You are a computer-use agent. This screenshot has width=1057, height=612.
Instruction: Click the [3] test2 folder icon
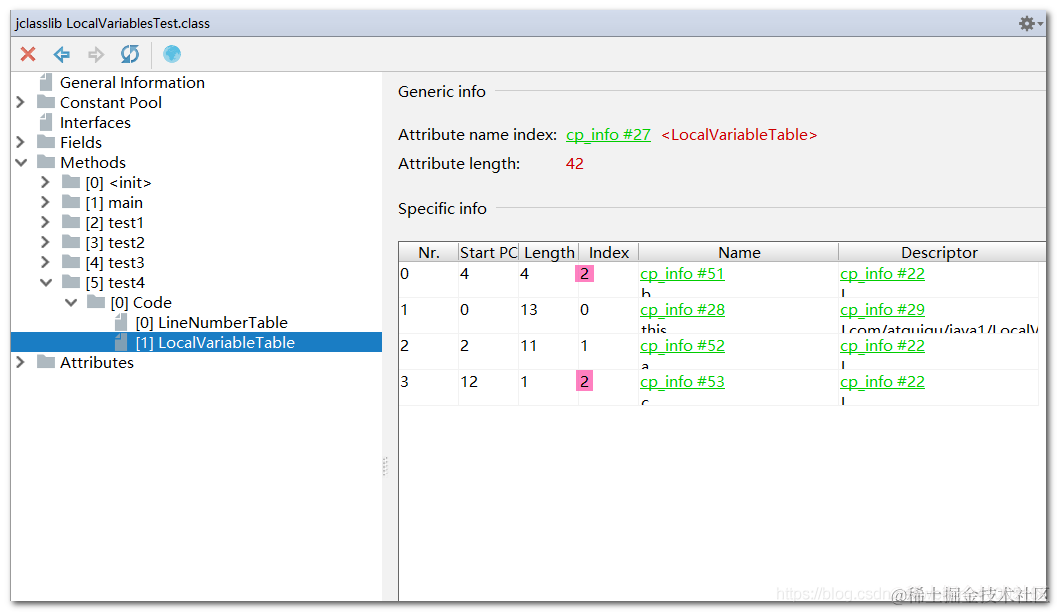(71, 242)
